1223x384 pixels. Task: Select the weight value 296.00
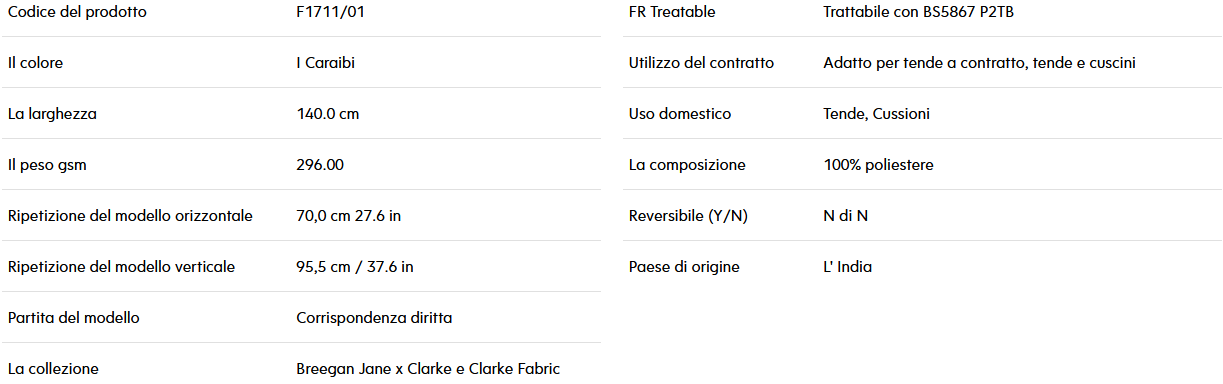point(320,165)
